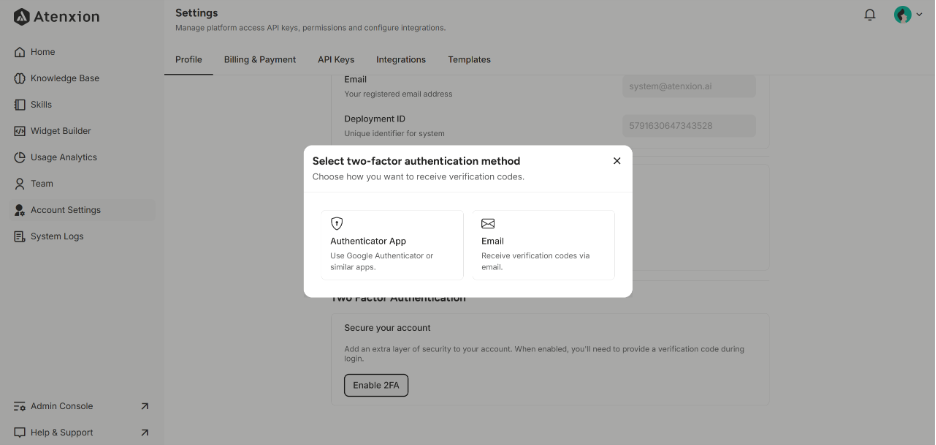Click 'Receive verification codes via email' text
This screenshot has width=936, height=445.
coord(535,262)
